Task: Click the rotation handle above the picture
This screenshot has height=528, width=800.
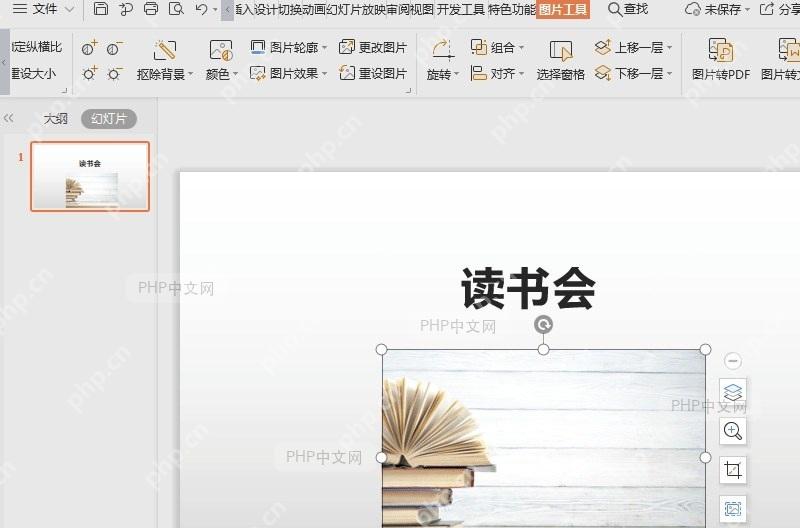Action: tap(543, 324)
